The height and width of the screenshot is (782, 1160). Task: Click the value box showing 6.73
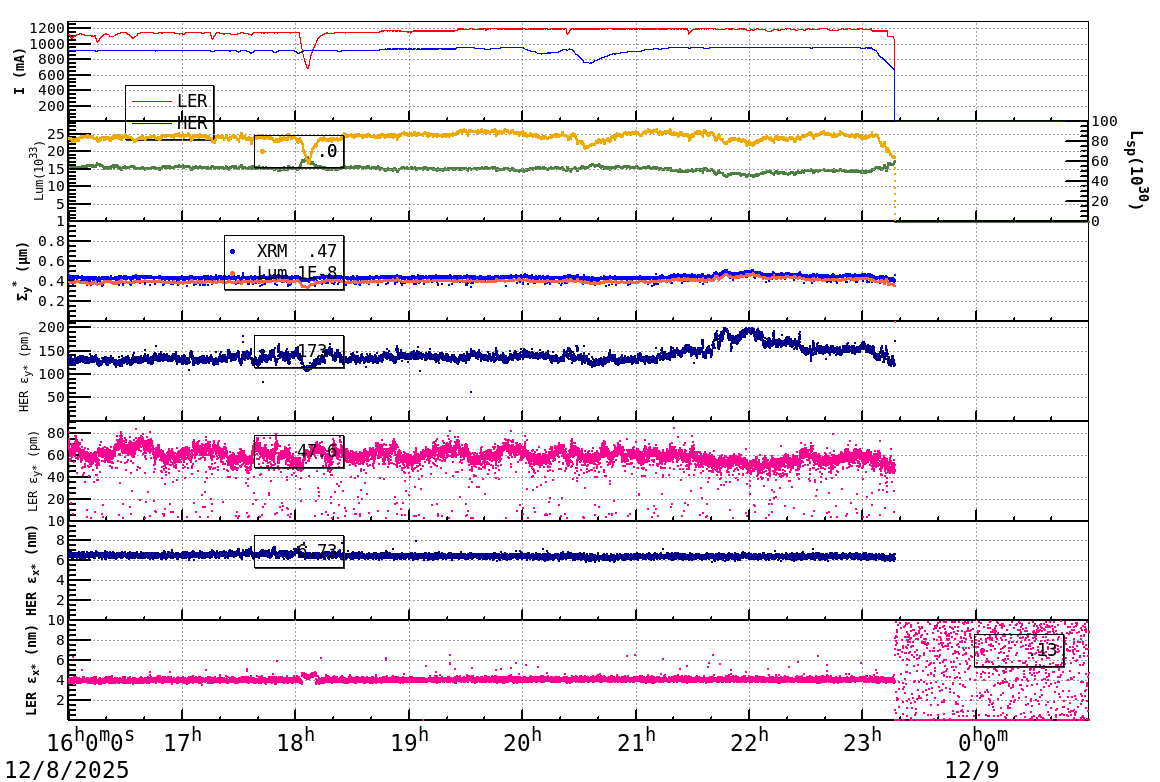300,550
